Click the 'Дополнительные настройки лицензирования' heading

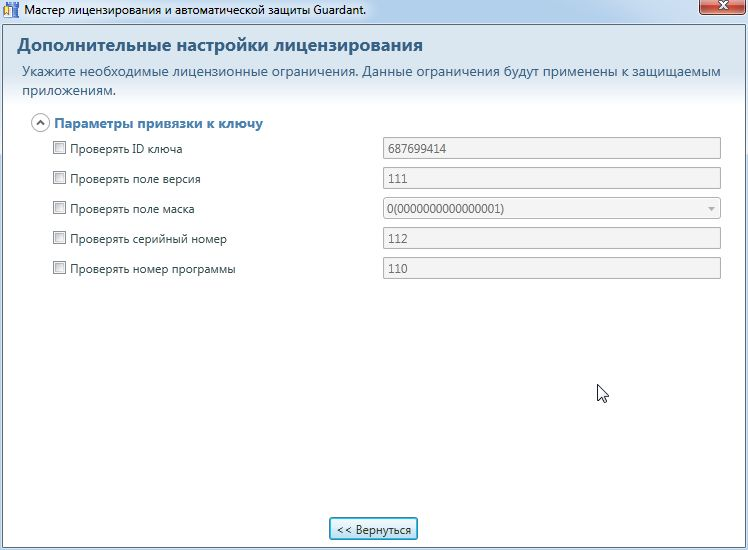(x=220, y=46)
